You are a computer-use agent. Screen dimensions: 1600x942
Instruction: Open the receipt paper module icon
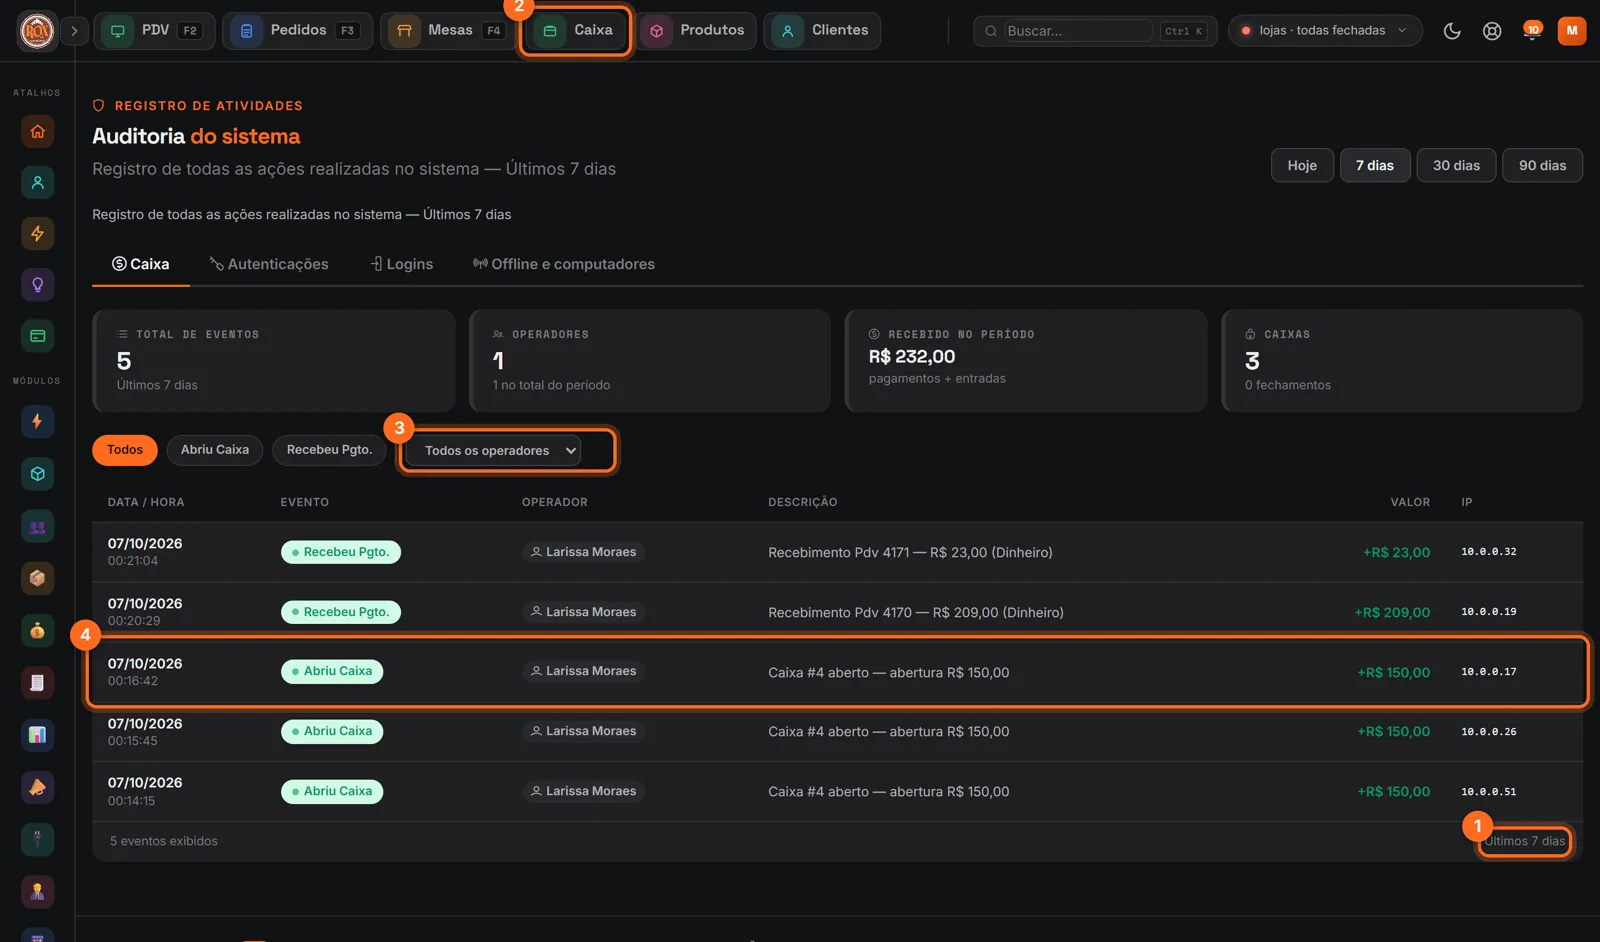point(37,683)
